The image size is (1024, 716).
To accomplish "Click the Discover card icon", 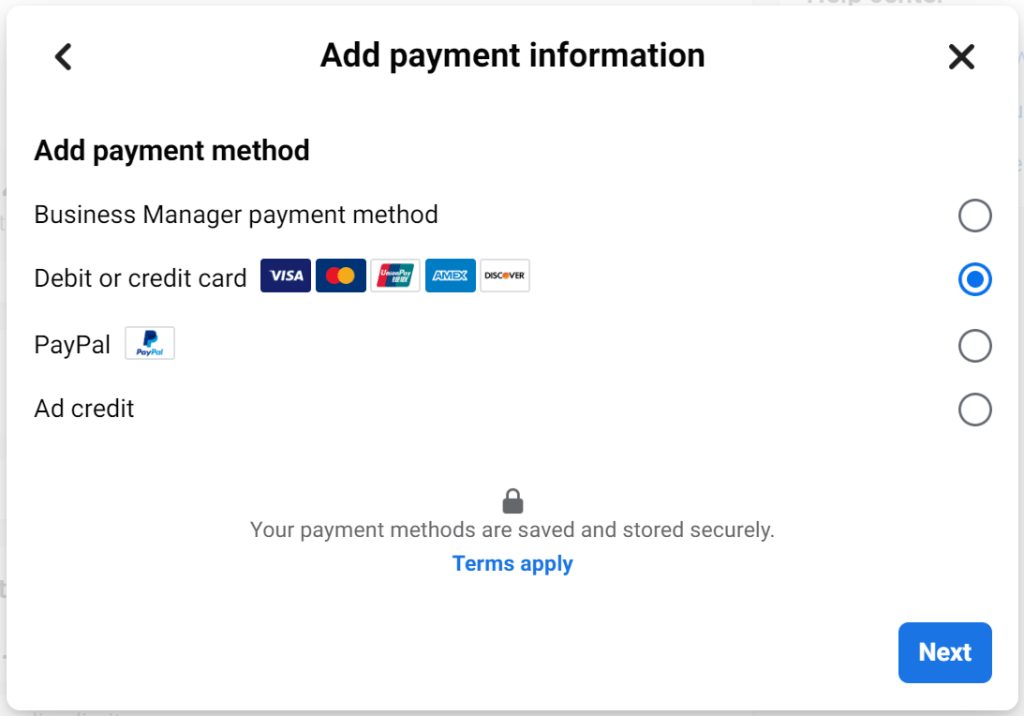I will tap(504, 275).
